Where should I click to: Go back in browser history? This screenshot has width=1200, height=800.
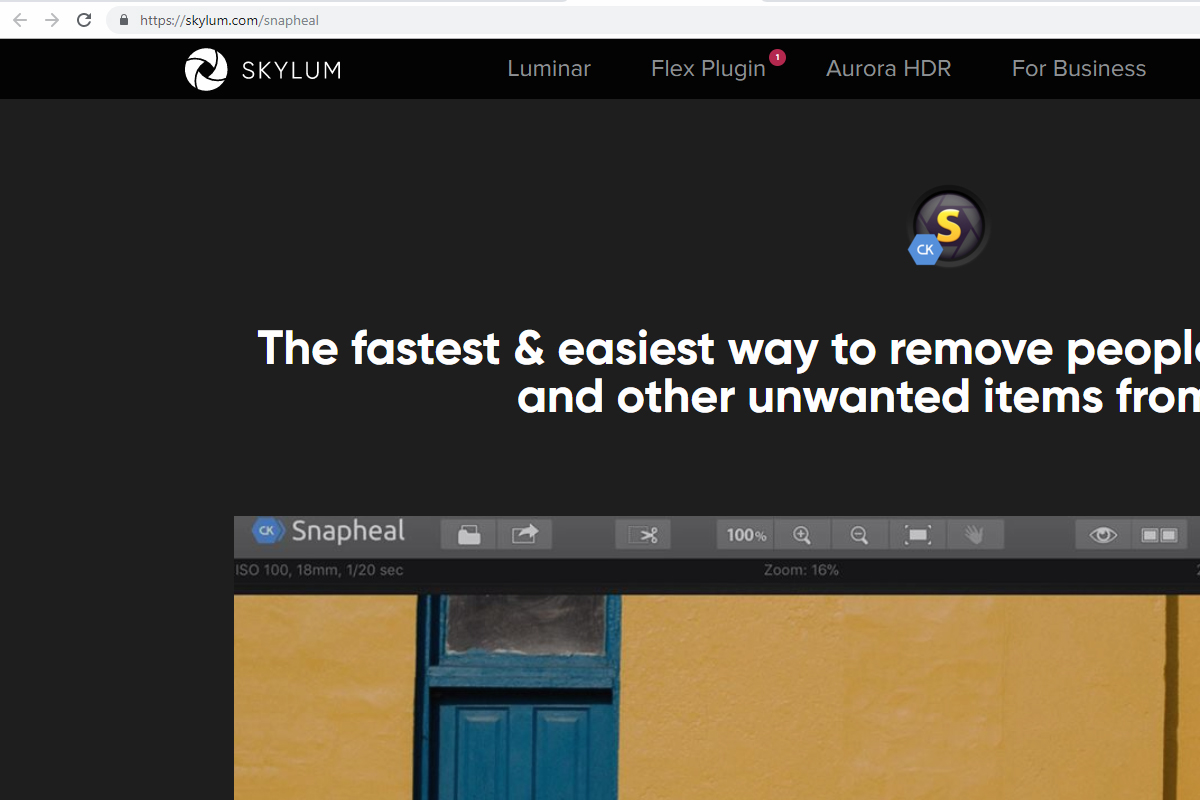coord(20,20)
